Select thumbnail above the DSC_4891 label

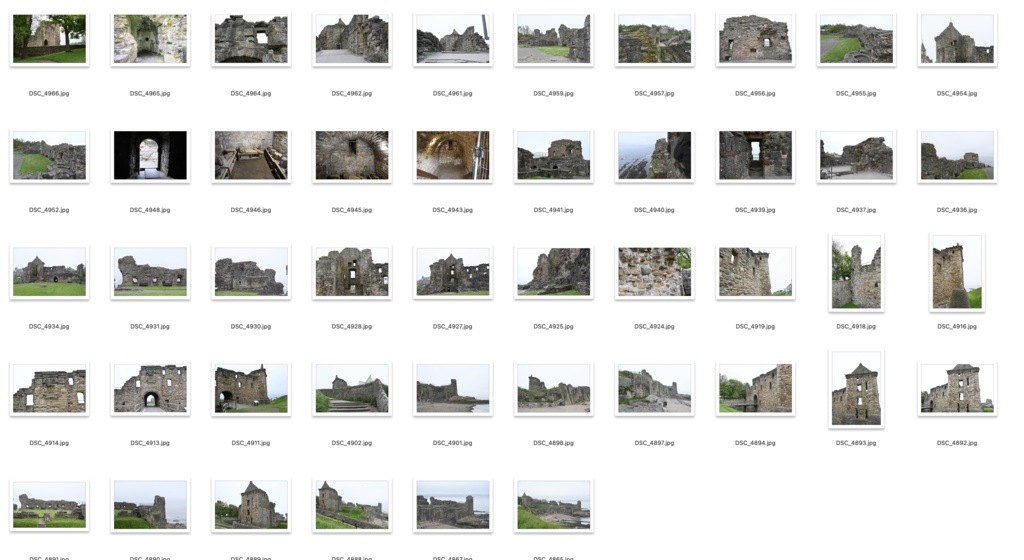coord(49,505)
